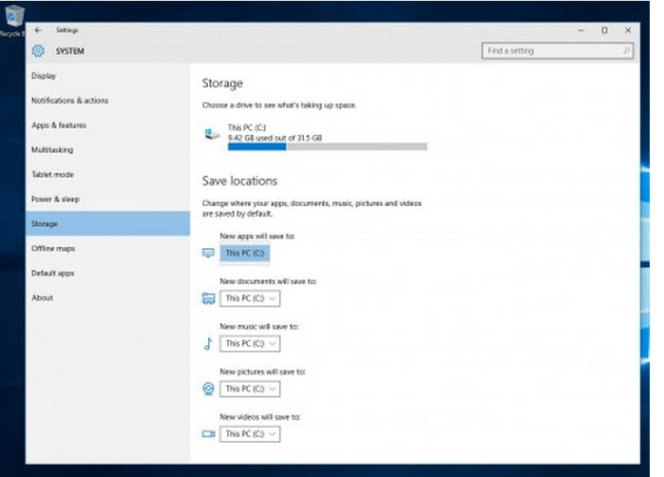
Task: Minimize the Settings window
Action: point(581,30)
